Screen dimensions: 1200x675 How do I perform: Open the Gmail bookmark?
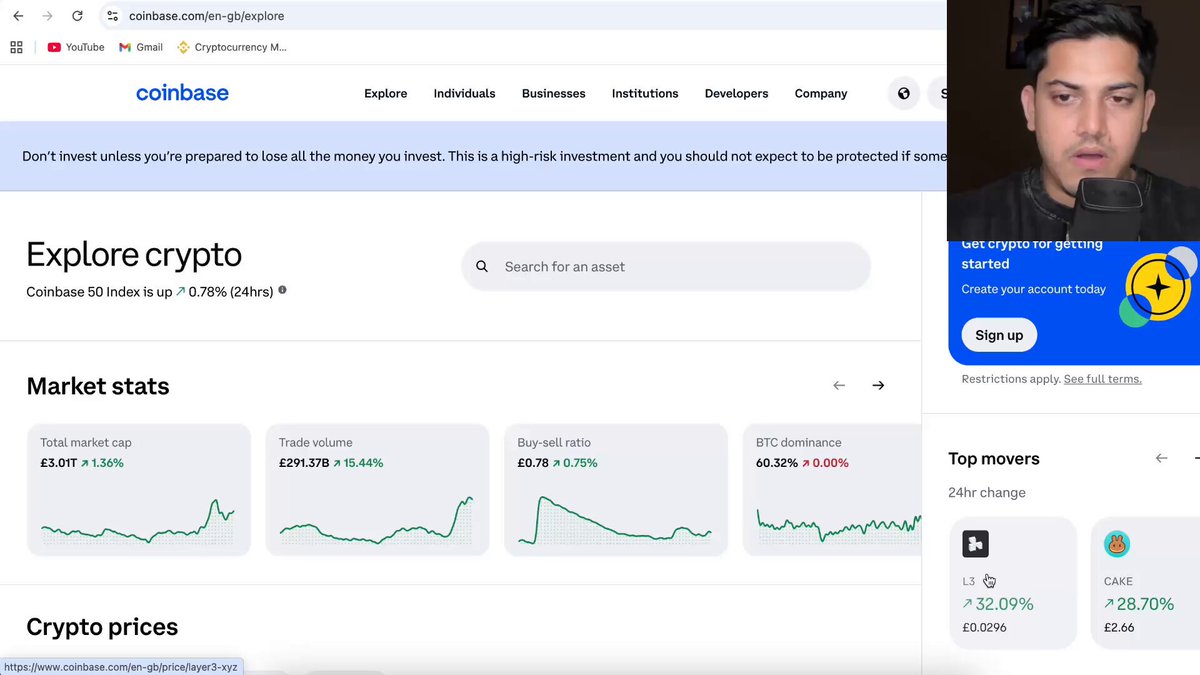click(x=141, y=47)
